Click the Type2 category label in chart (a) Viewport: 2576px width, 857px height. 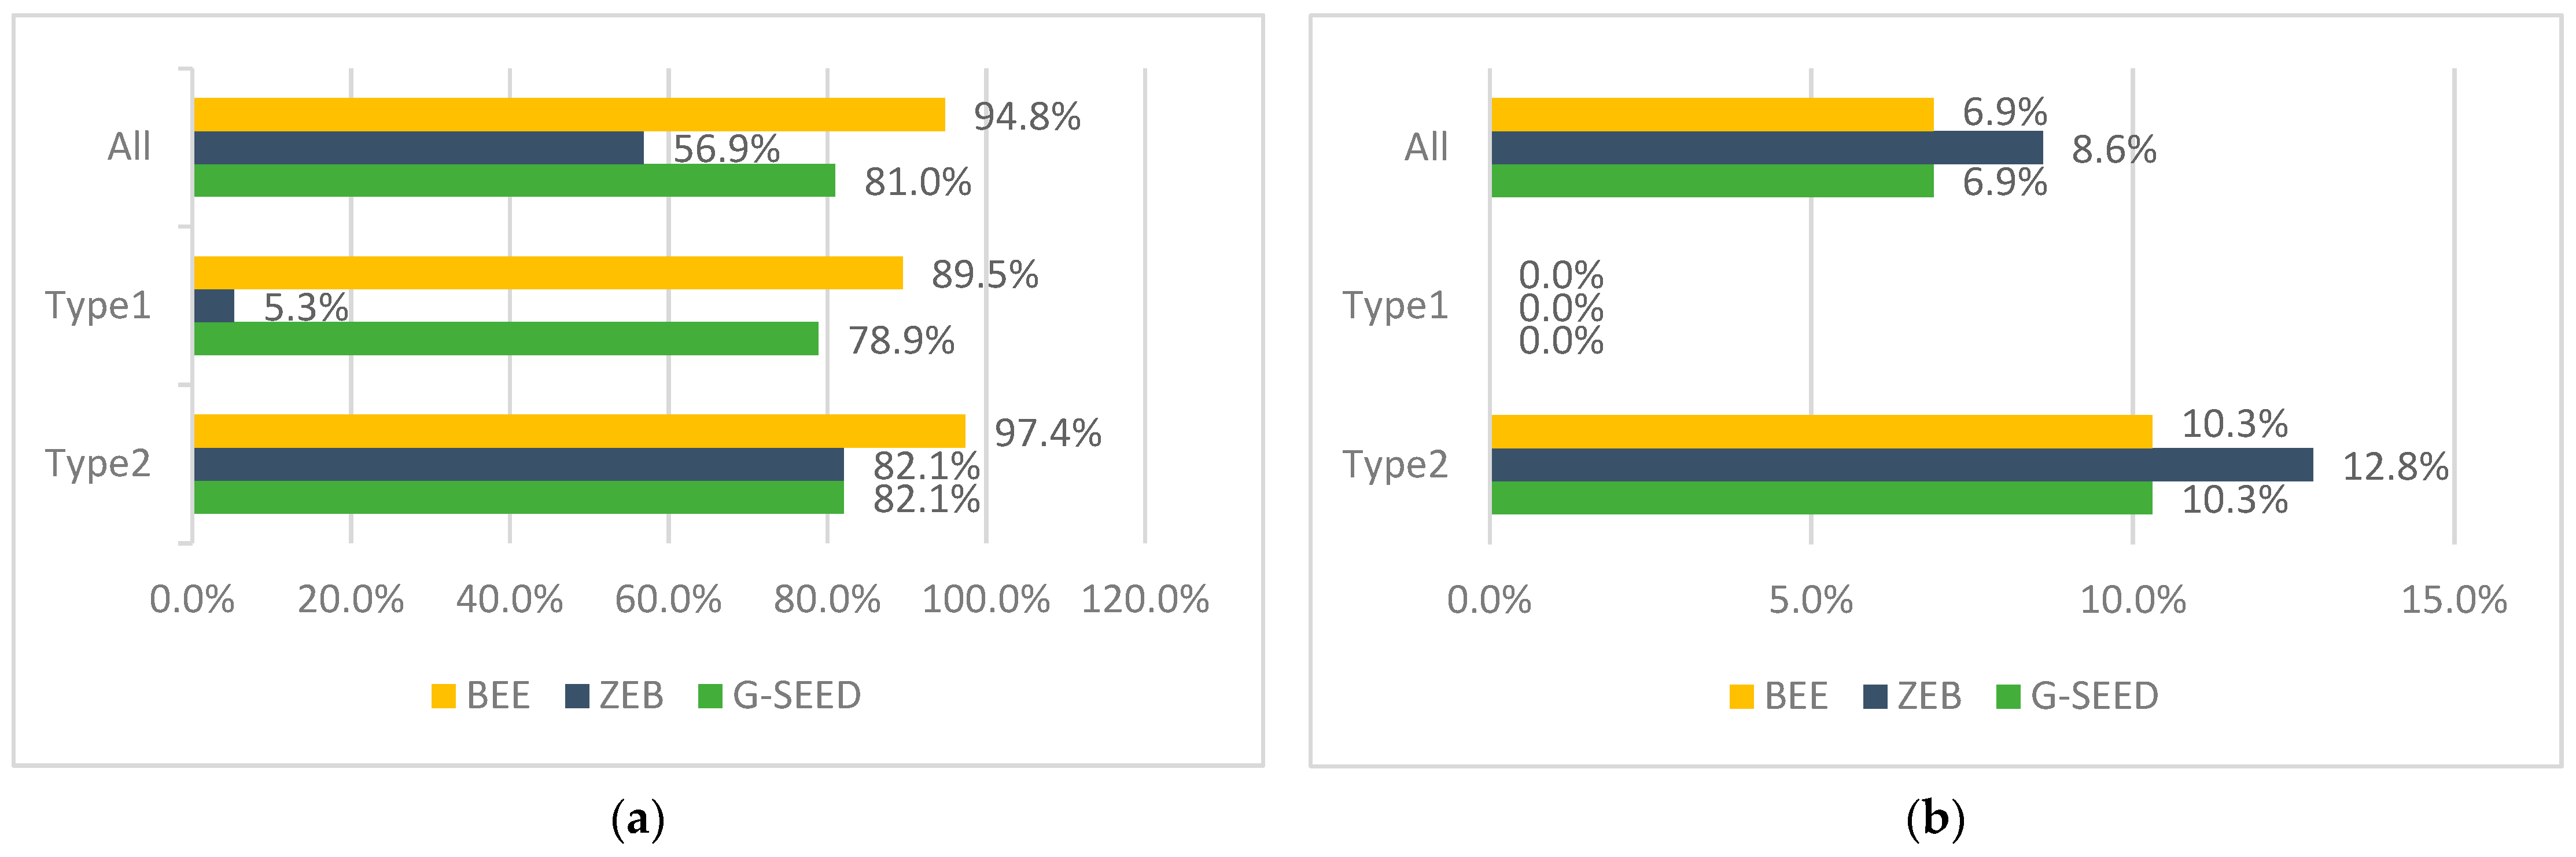point(98,464)
